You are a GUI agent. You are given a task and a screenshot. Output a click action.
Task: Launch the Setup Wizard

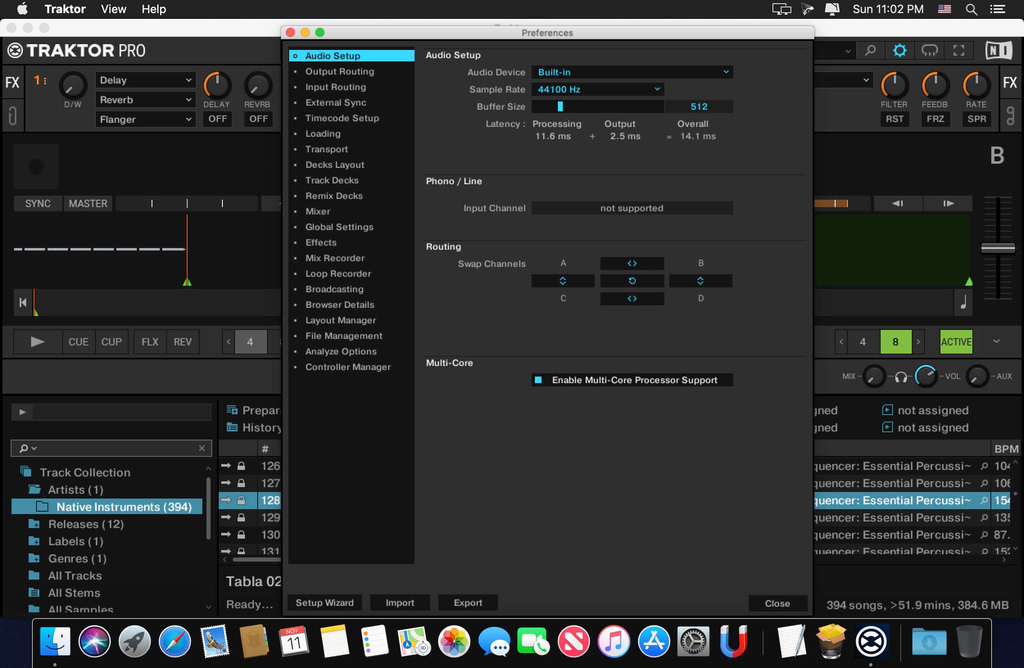(324, 602)
